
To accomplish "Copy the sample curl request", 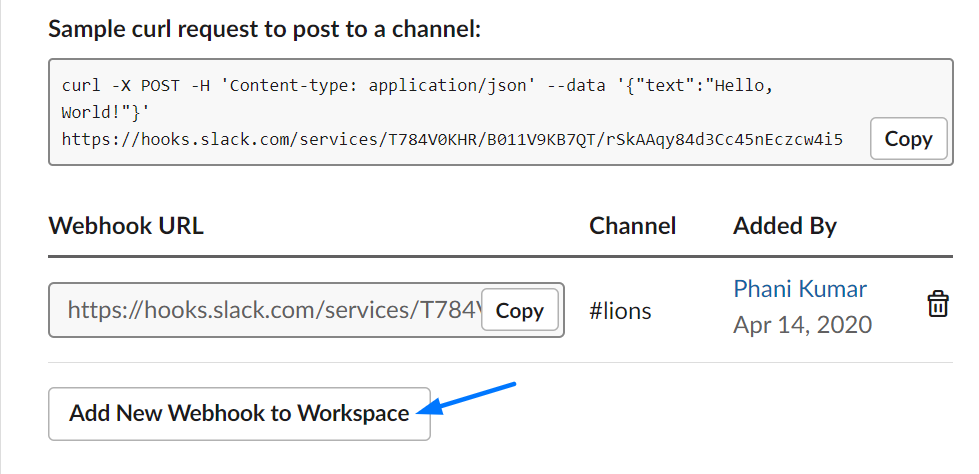I will tap(908, 139).
